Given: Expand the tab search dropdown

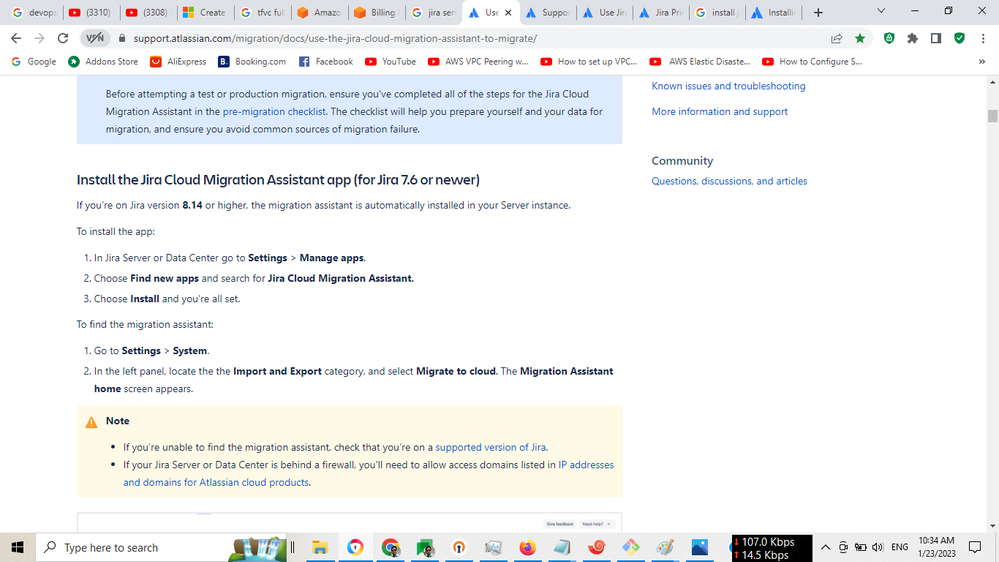Looking at the screenshot, I should [881, 11].
